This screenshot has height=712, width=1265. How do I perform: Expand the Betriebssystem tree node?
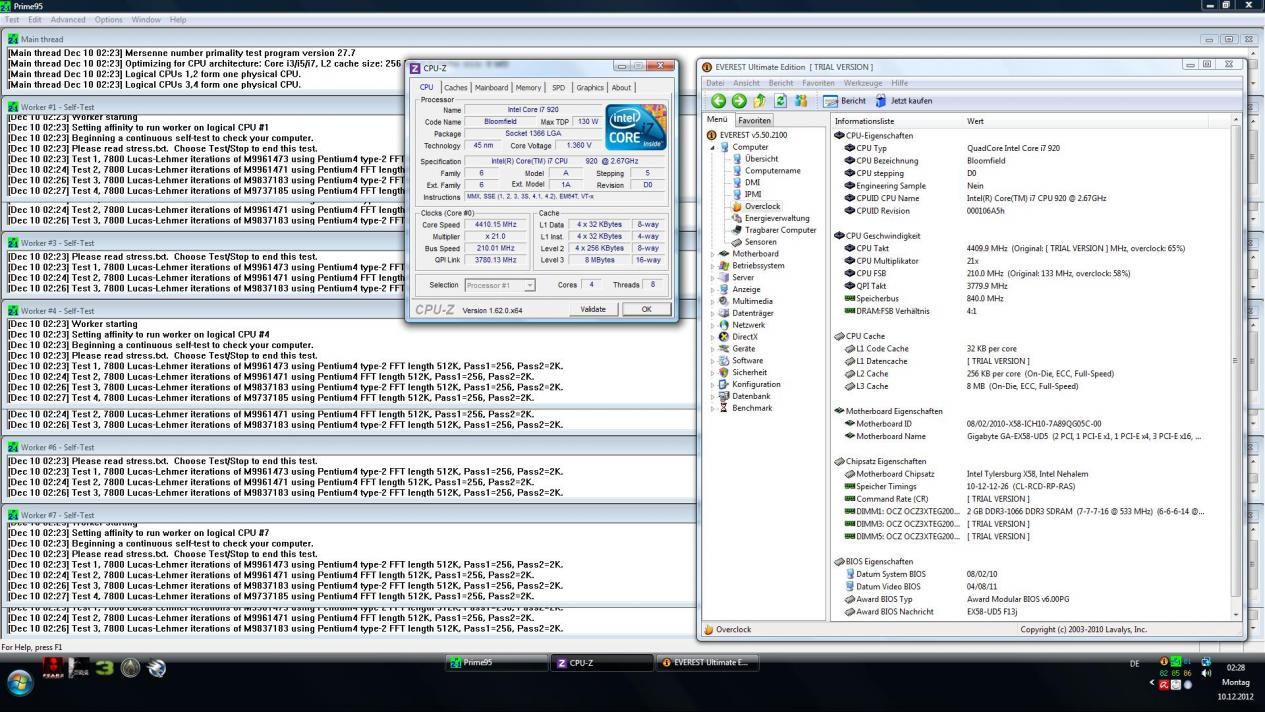[x=713, y=266]
